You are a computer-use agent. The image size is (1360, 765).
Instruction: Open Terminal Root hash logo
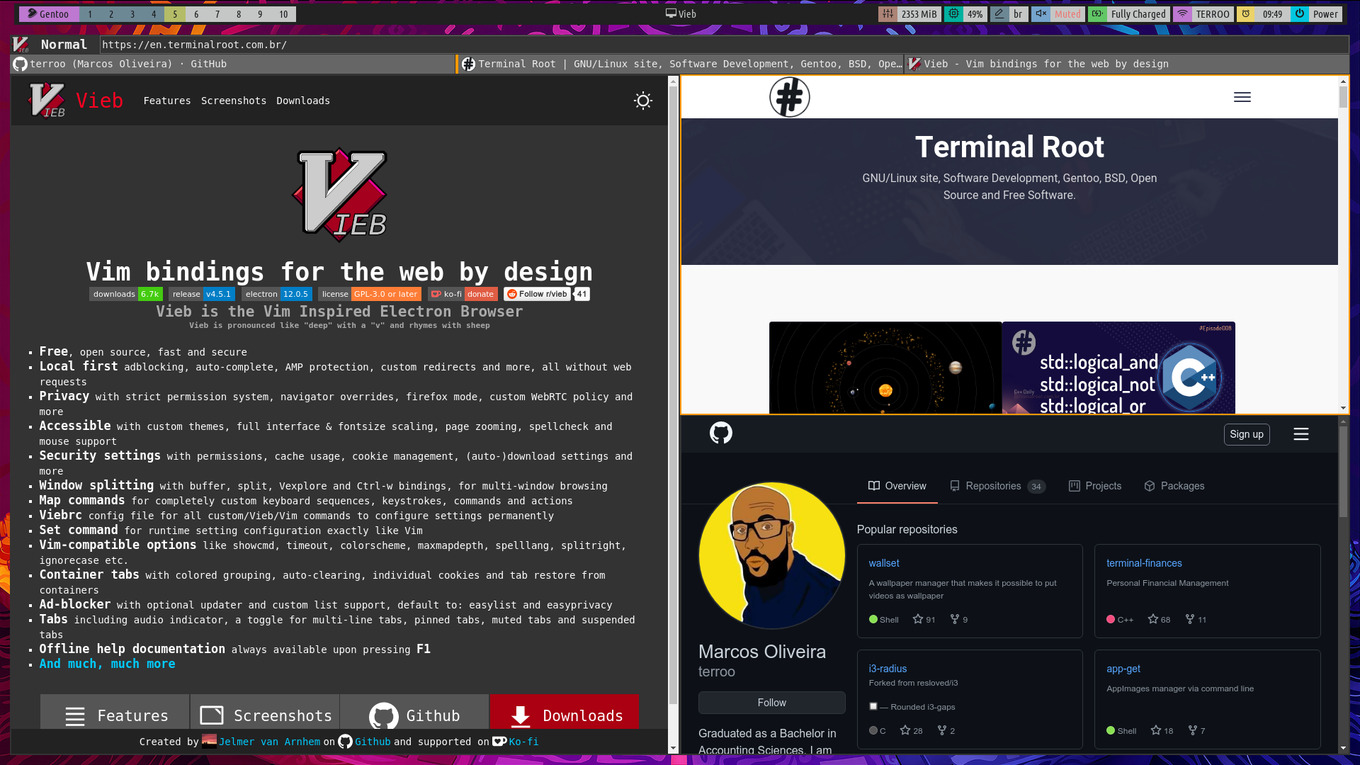coord(789,97)
